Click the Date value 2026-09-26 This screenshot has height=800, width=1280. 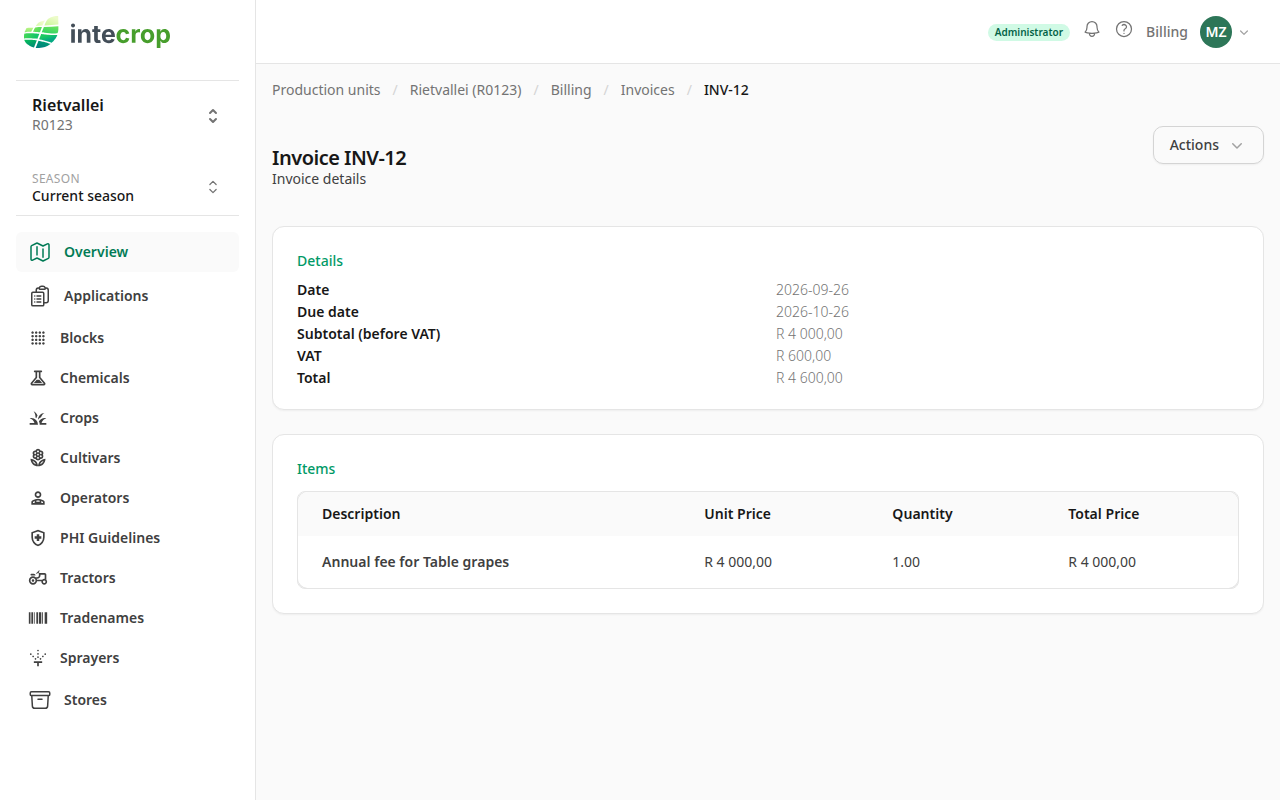(812, 290)
